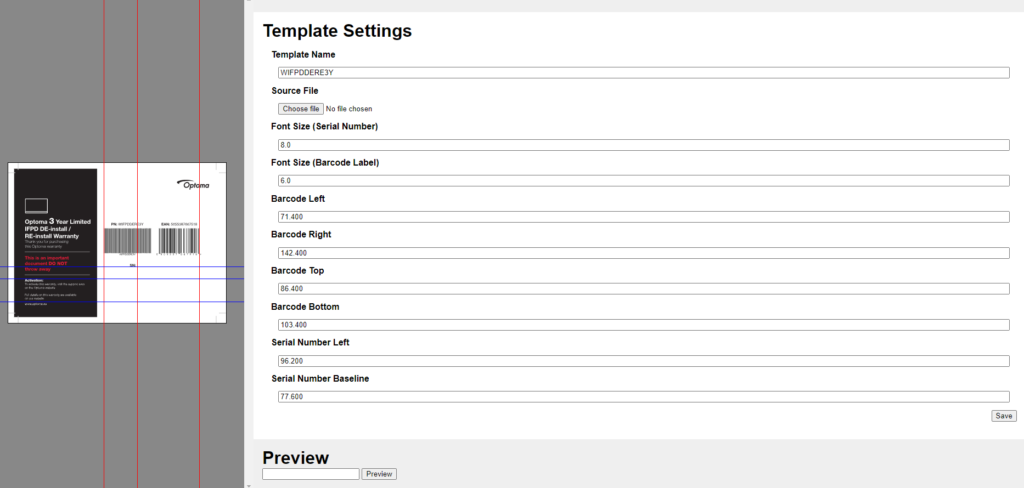Edit the Font Size (Barcode Label) field

(643, 181)
